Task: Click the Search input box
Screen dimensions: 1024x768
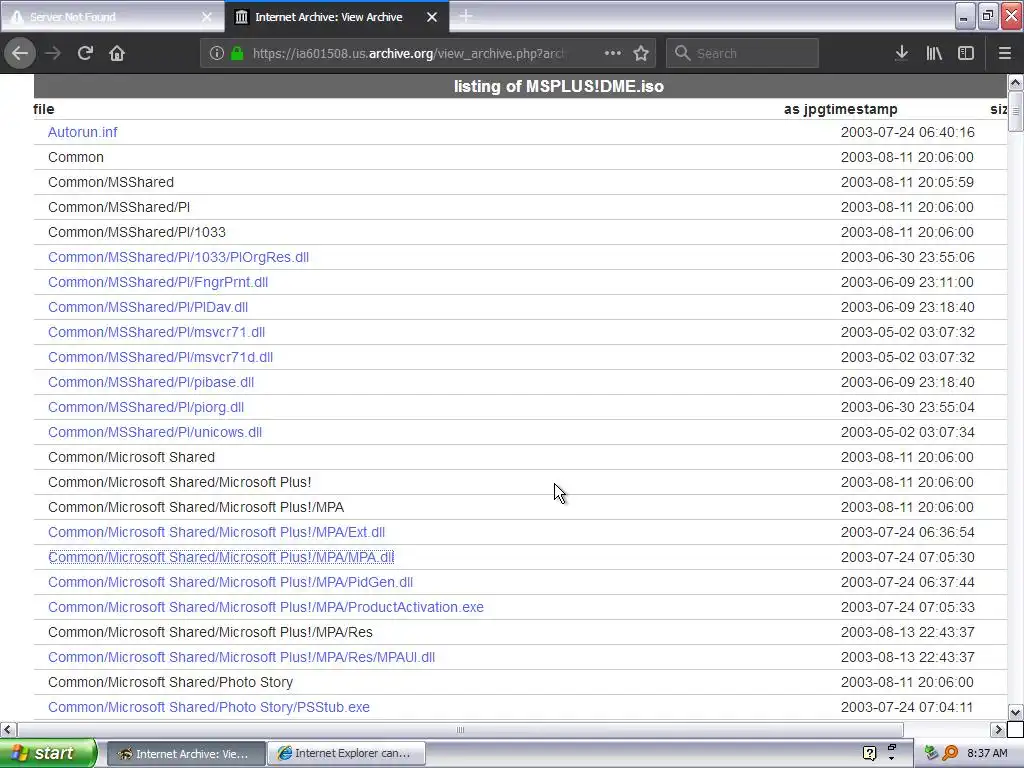Action: [742, 53]
